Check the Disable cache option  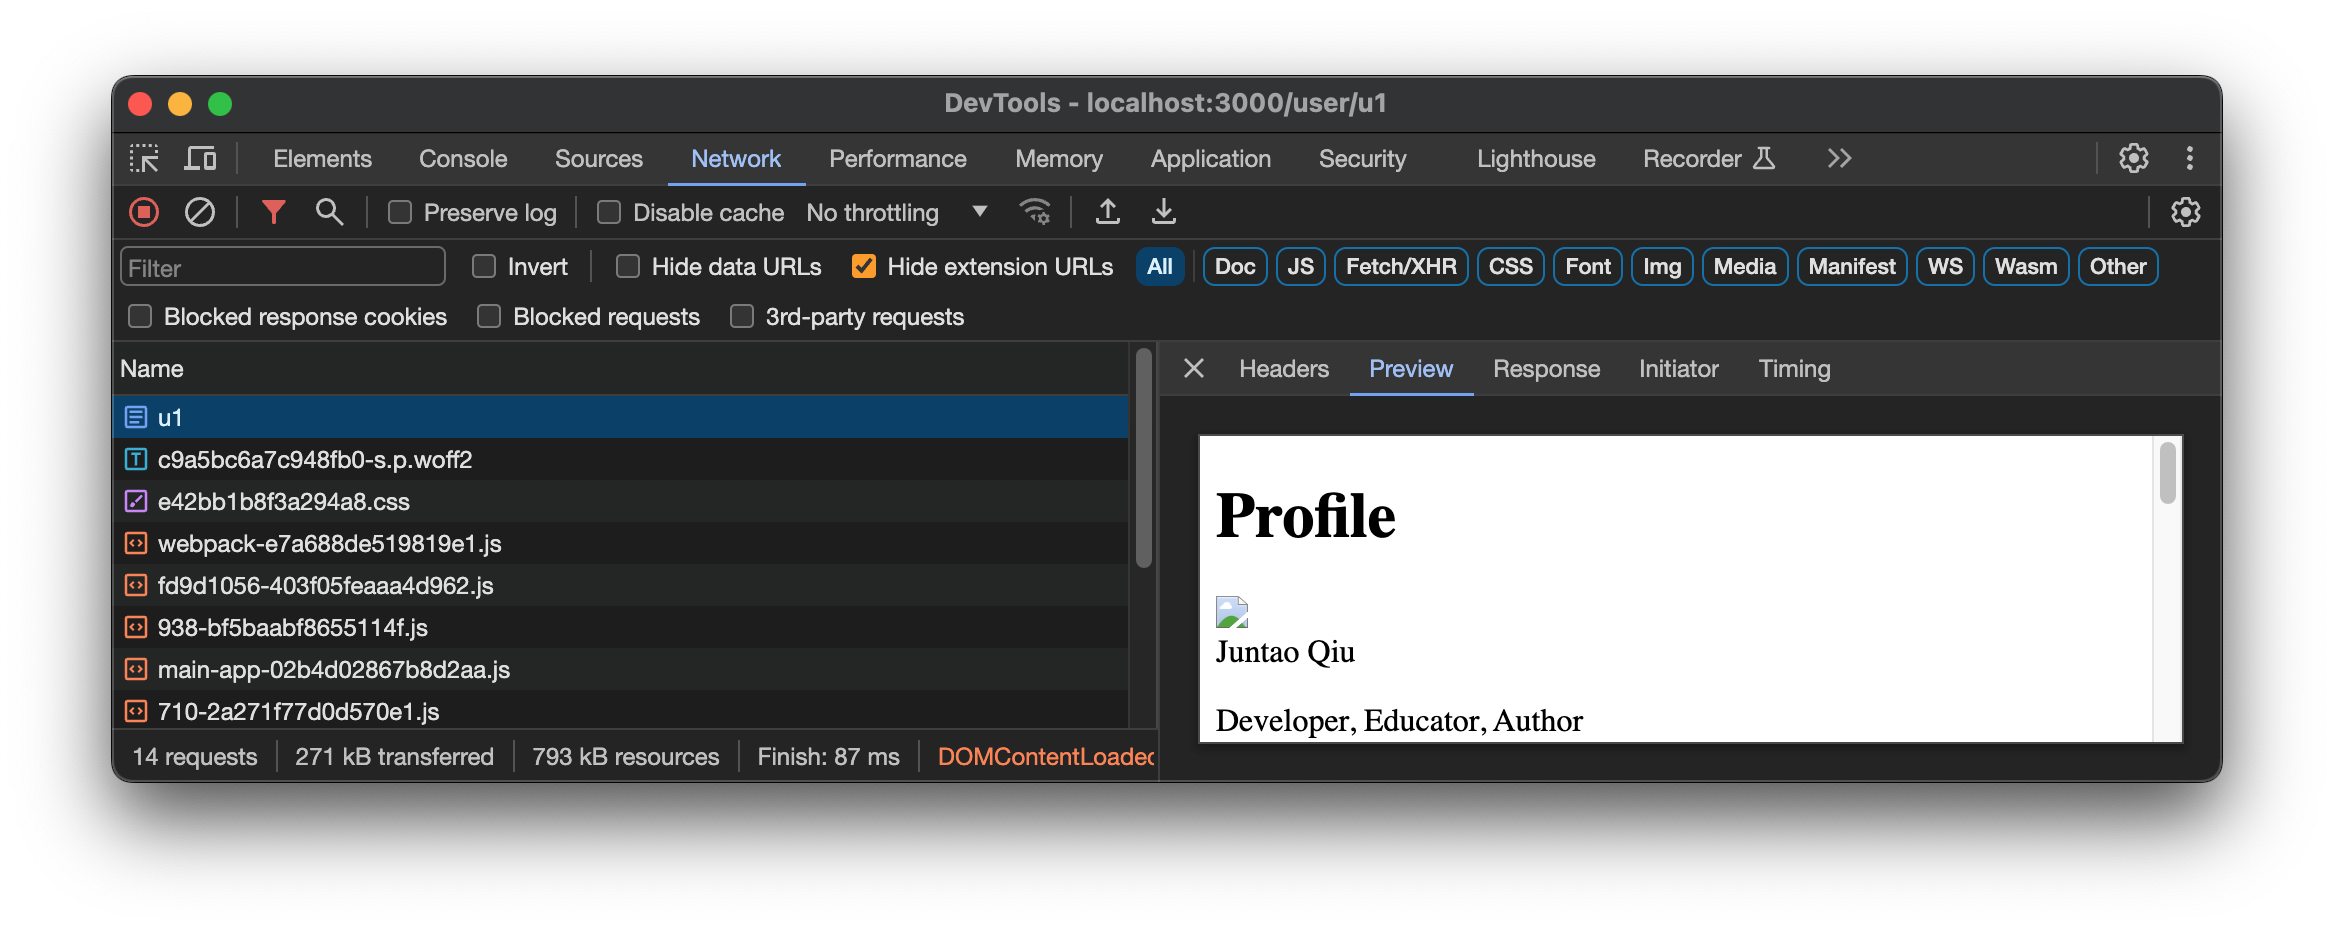click(x=609, y=213)
